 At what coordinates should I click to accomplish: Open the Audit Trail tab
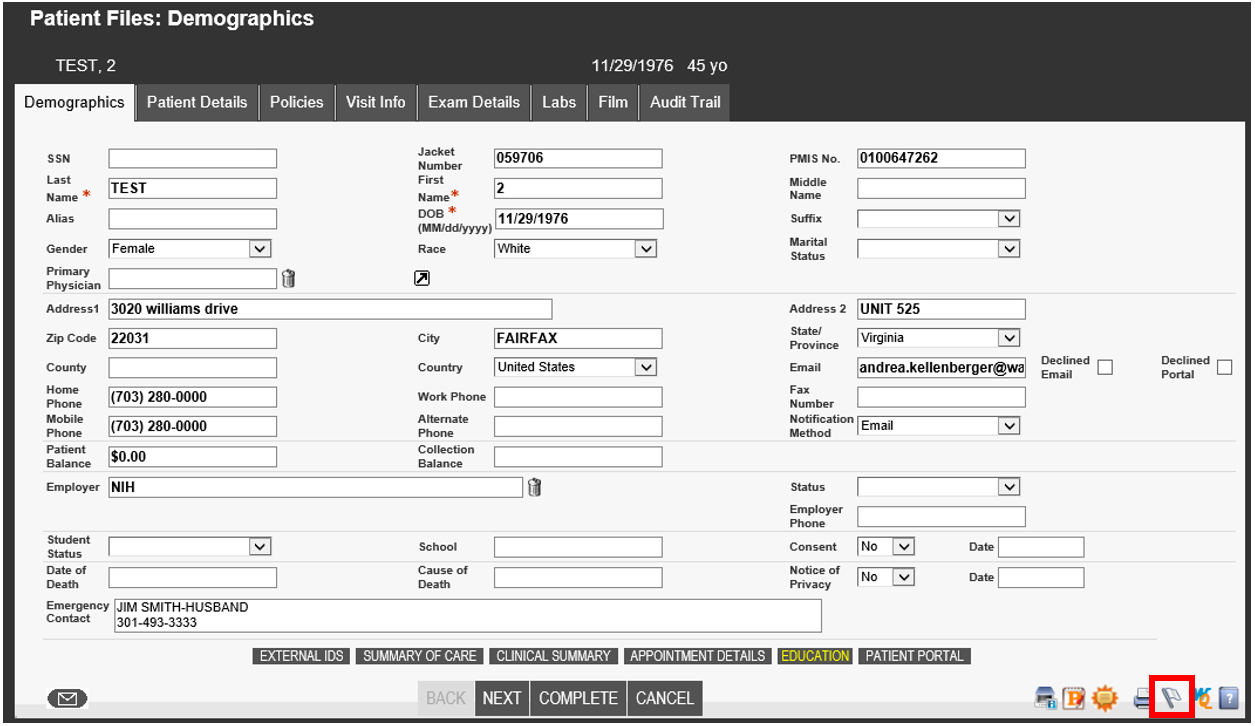(685, 102)
